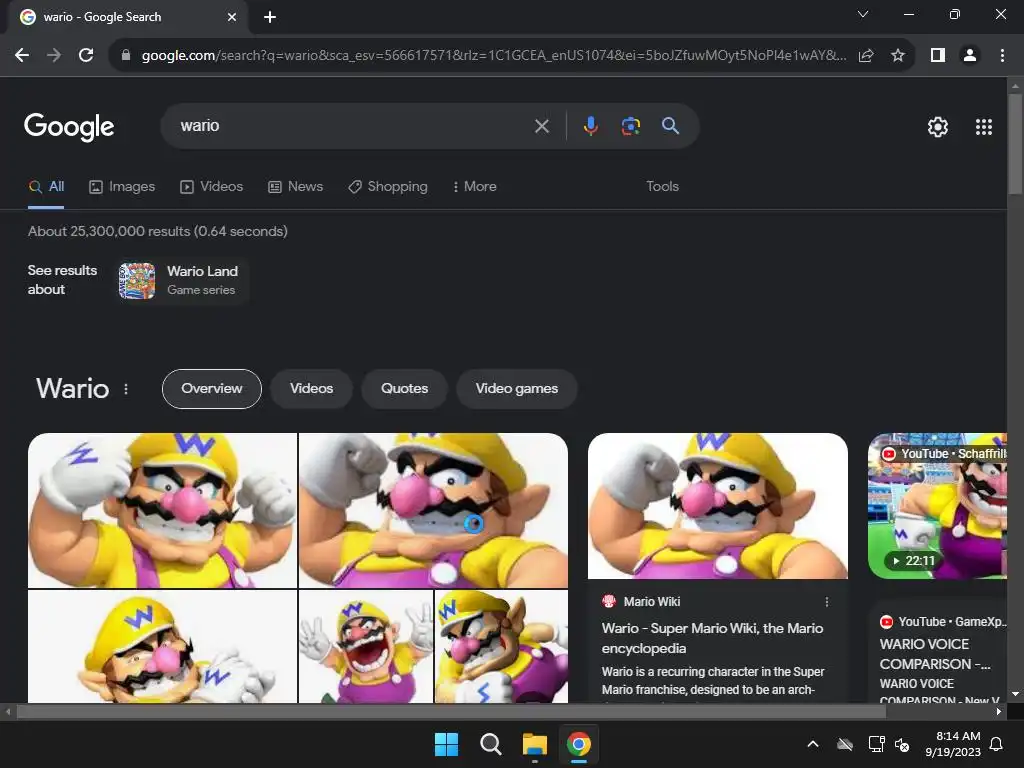Select the Video games chip

pyautogui.click(x=517, y=389)
